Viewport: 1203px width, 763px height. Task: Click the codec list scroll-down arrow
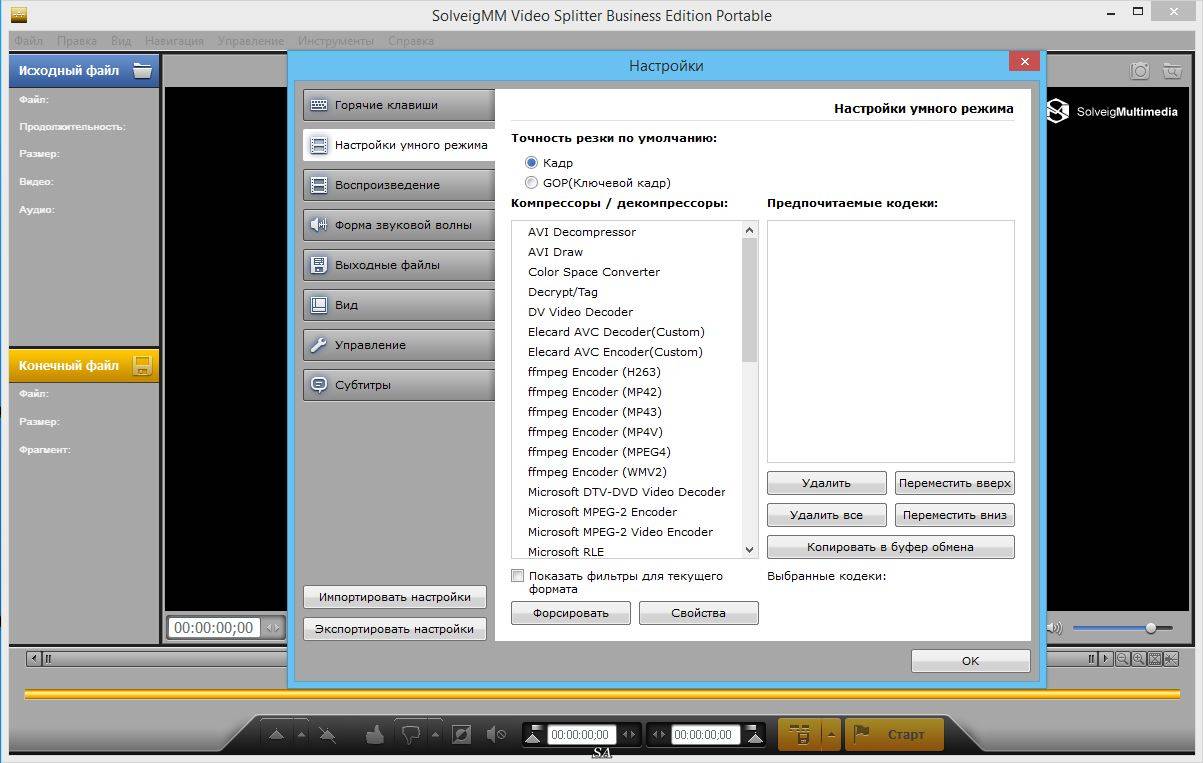point(750,550)
